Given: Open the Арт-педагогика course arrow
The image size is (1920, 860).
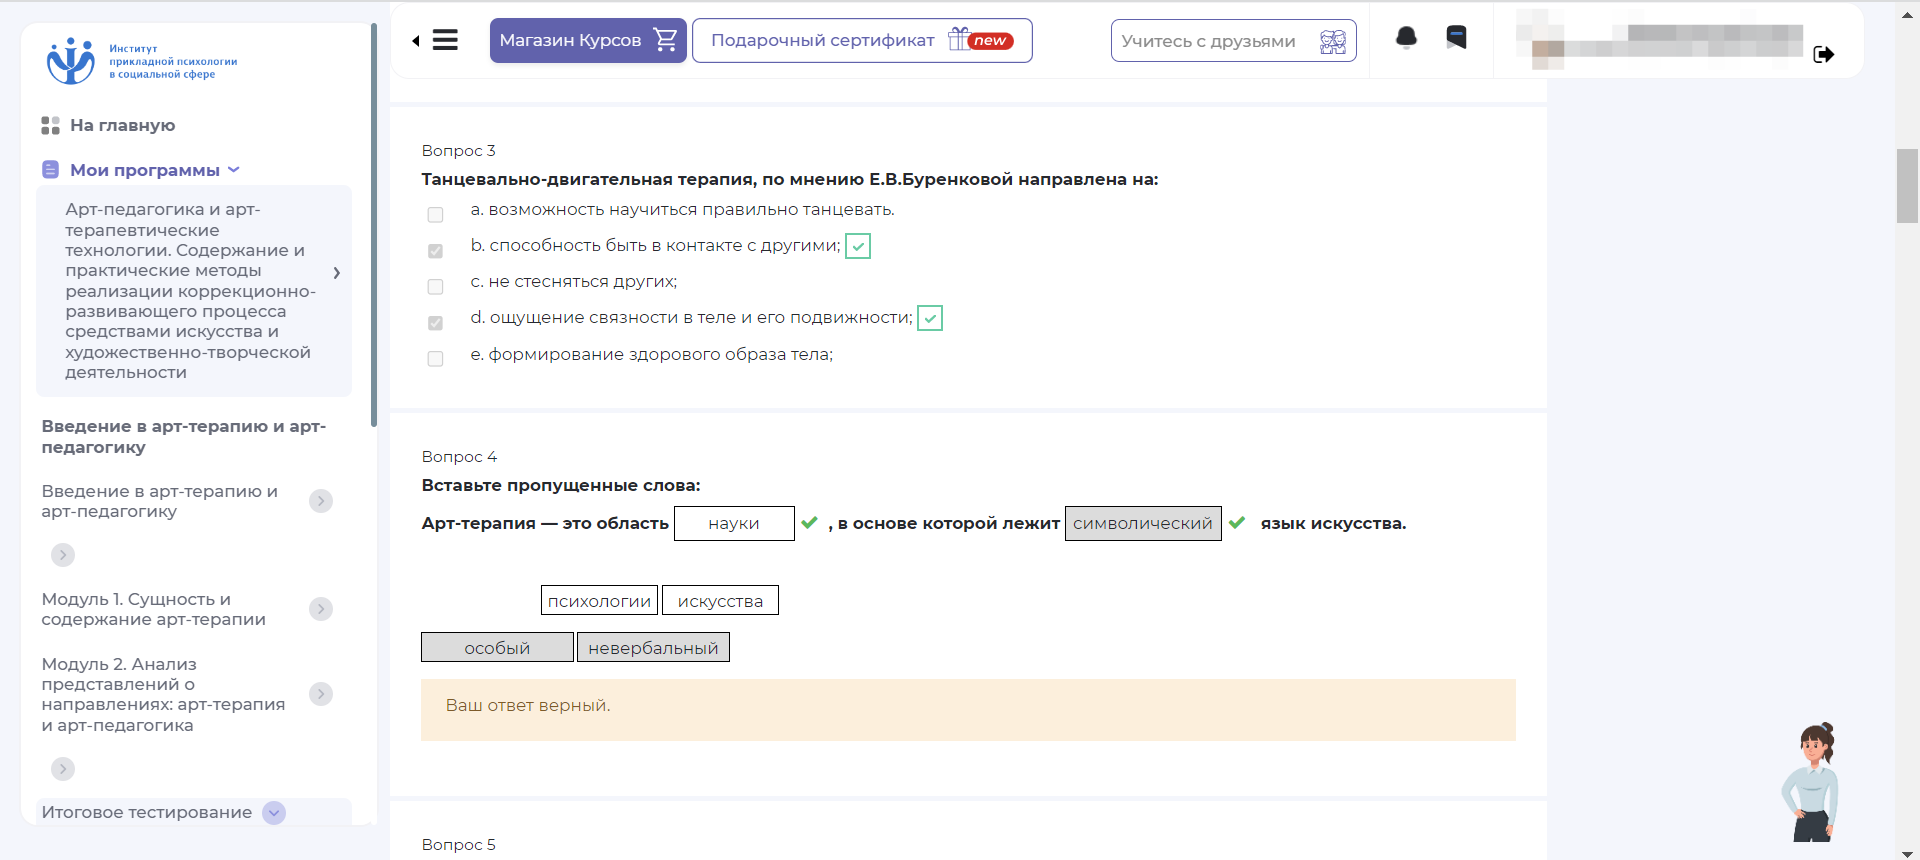Looking at the screenshot, I should coord(337,272).
